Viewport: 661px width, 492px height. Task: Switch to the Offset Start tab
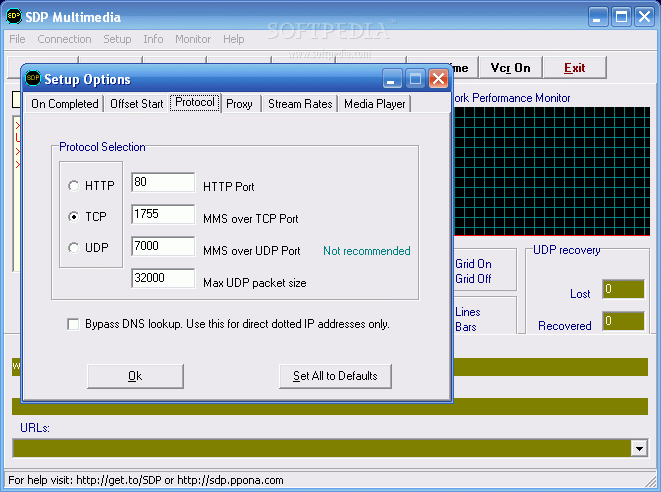click(137, 104)
